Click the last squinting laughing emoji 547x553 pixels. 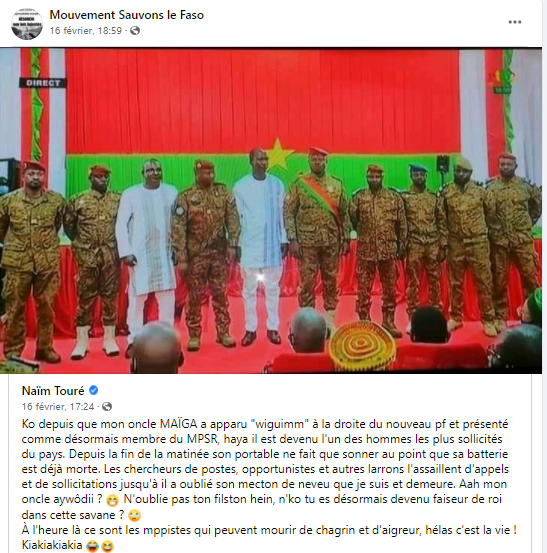[x=107, y=546]
